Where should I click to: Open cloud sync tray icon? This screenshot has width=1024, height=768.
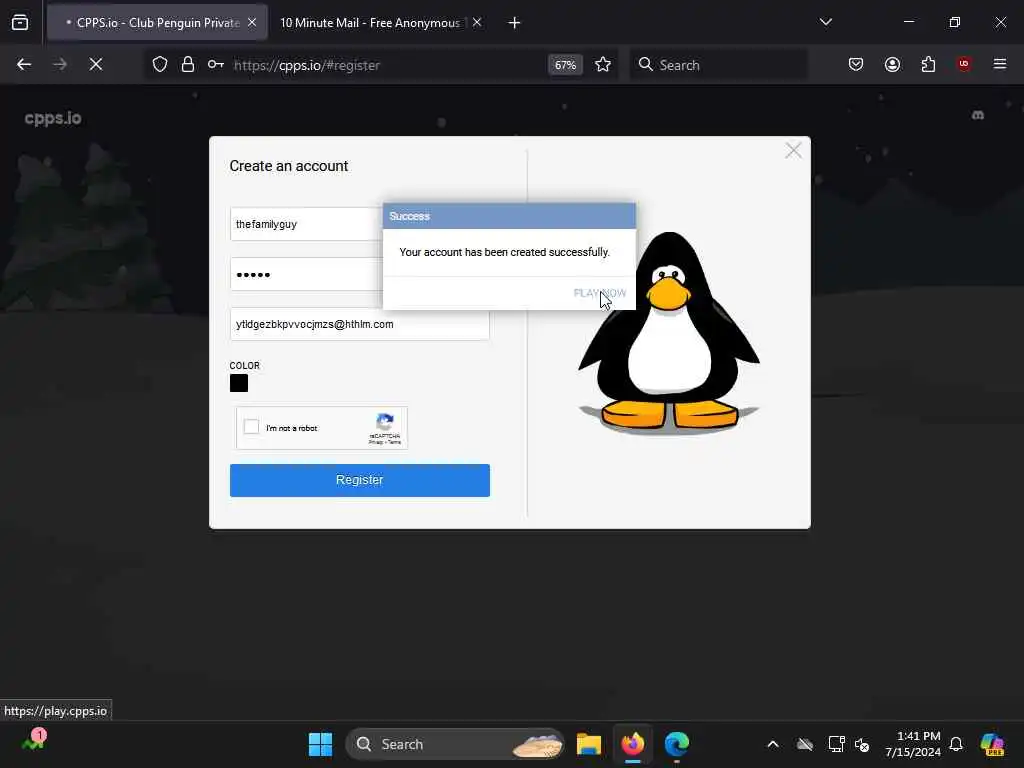pyautogui.click(x=805, y=744)
